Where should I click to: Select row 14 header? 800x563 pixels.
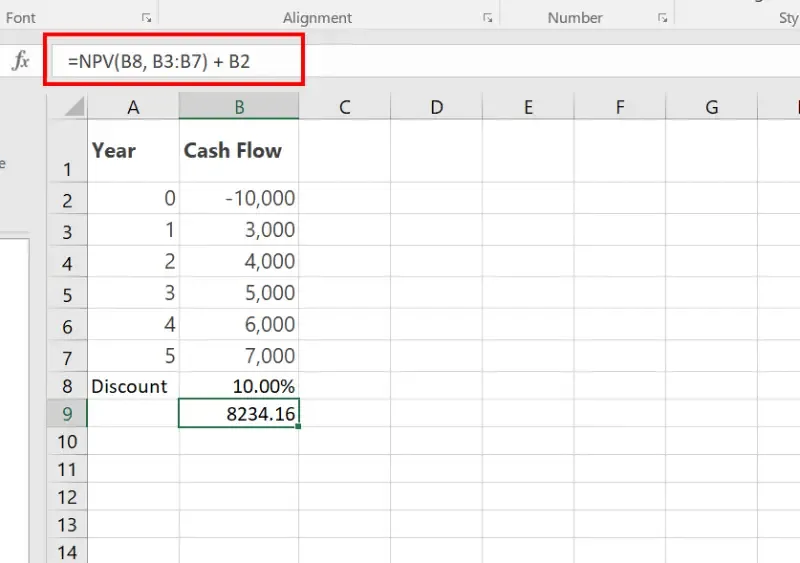67,551
